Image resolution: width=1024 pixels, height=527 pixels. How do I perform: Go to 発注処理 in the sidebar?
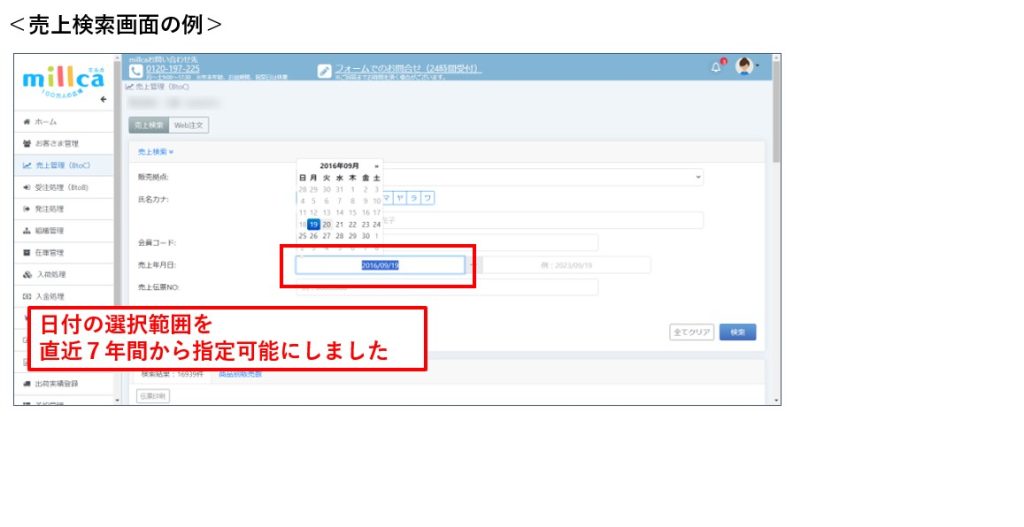click(49, 208)
